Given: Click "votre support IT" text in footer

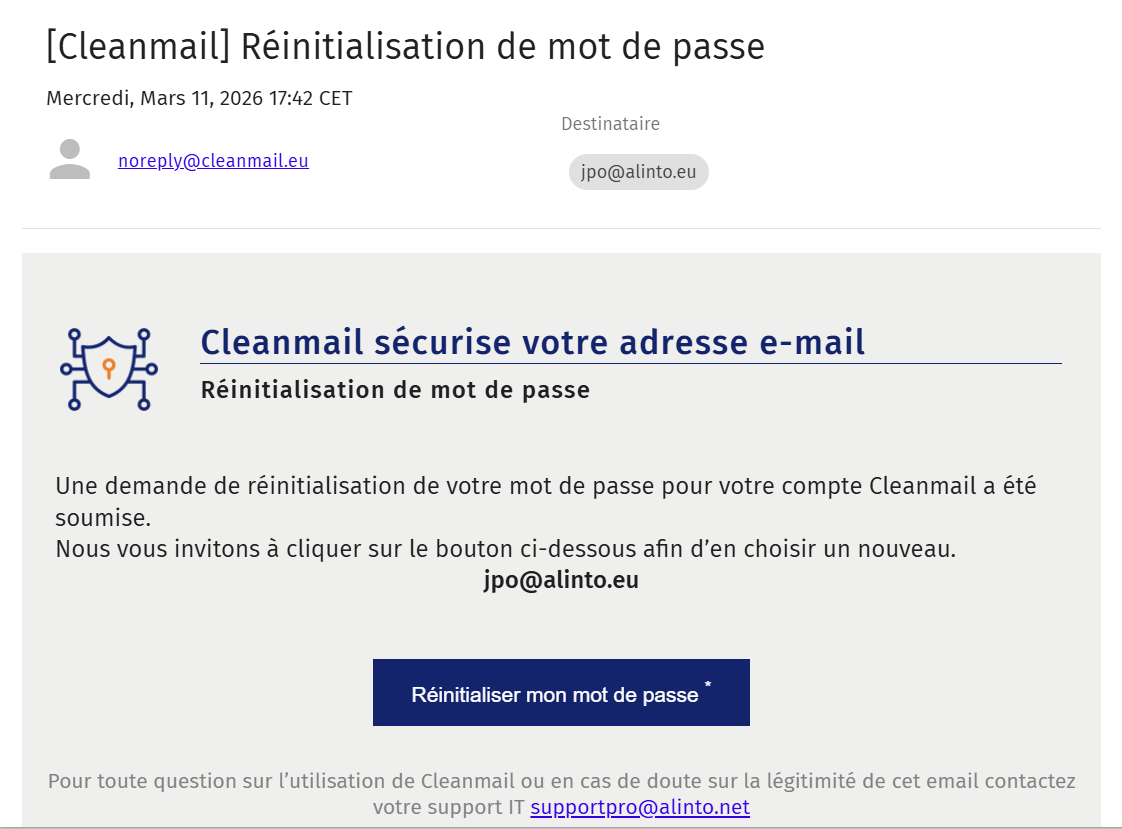Looking at the screenshot, I should pyautogui.click(x=448, y=807).
